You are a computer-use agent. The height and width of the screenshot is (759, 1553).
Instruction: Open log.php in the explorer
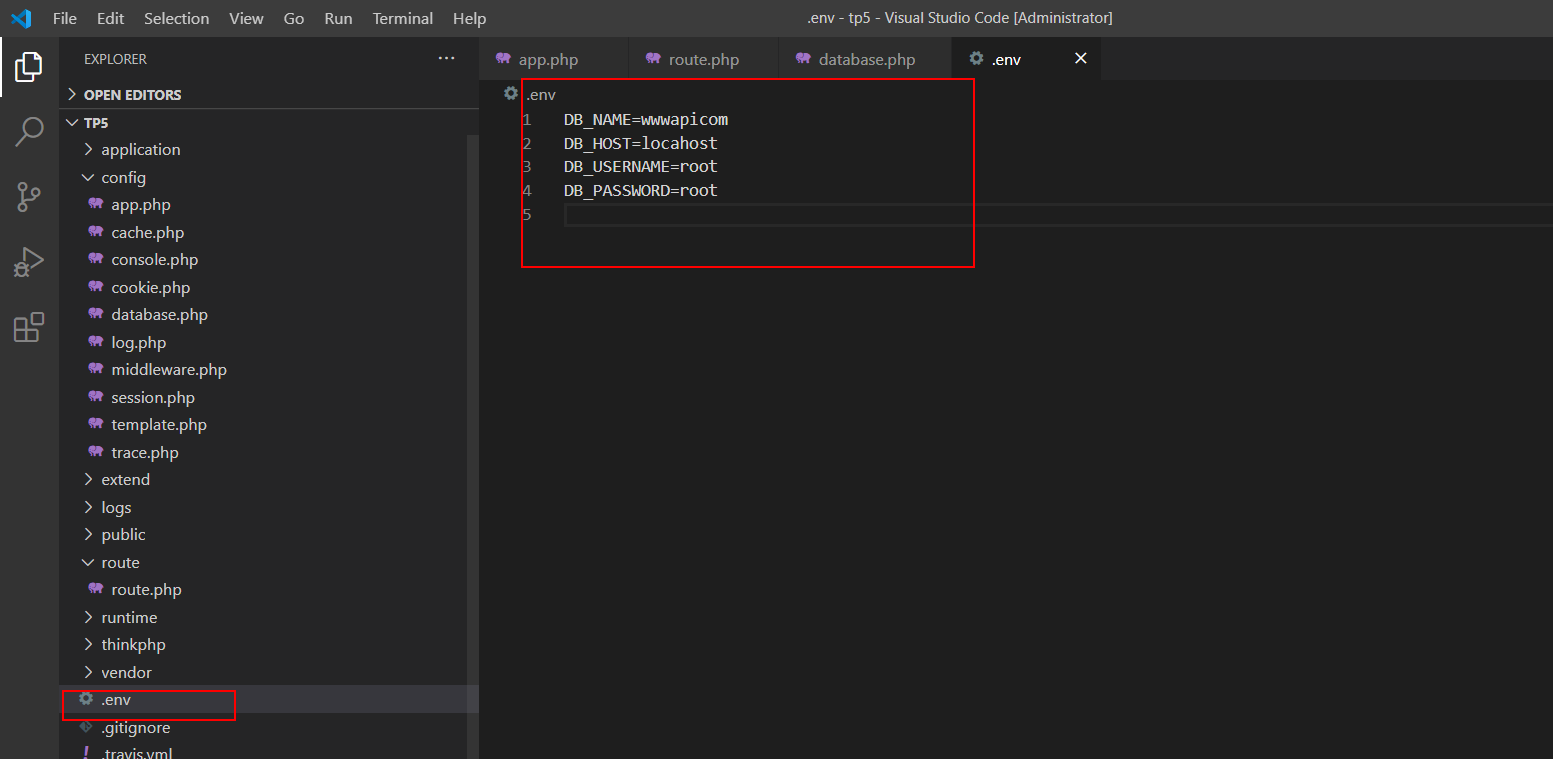click(x=263, y=342)
